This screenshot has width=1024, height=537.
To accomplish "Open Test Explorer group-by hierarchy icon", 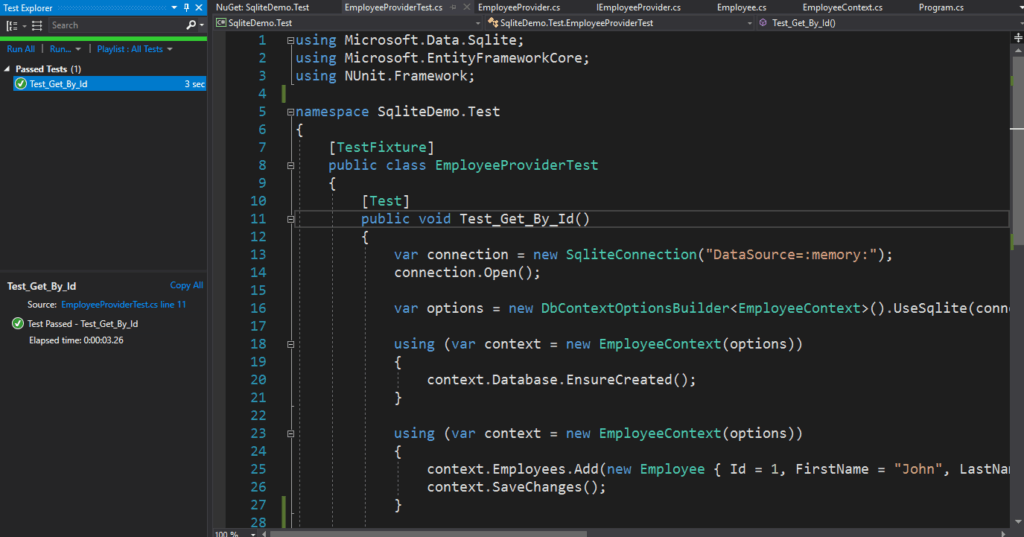I will (12, 25).
